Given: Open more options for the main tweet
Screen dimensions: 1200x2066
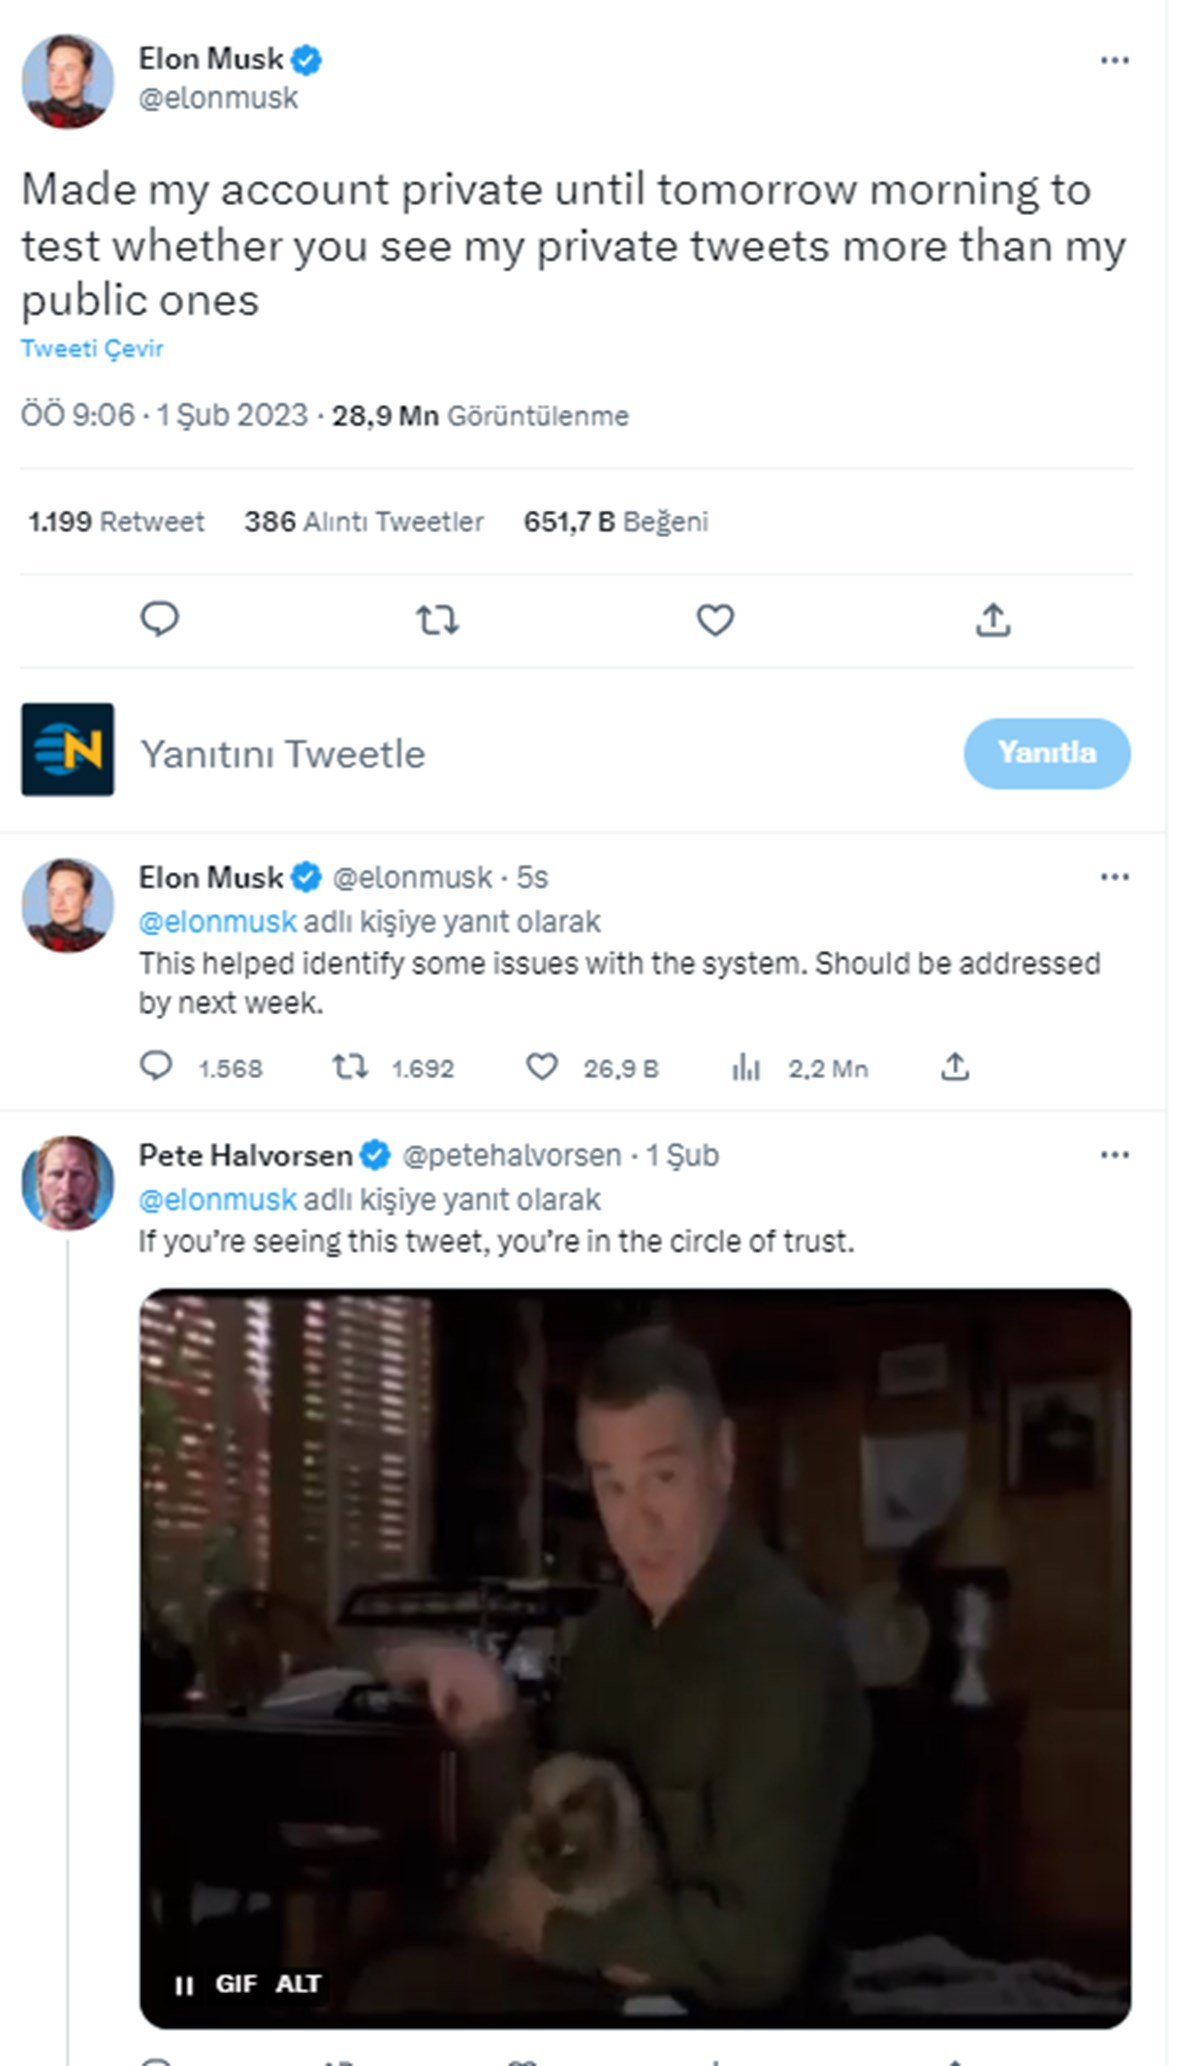Looking at the screenshot, I should tap(1114, 60).
